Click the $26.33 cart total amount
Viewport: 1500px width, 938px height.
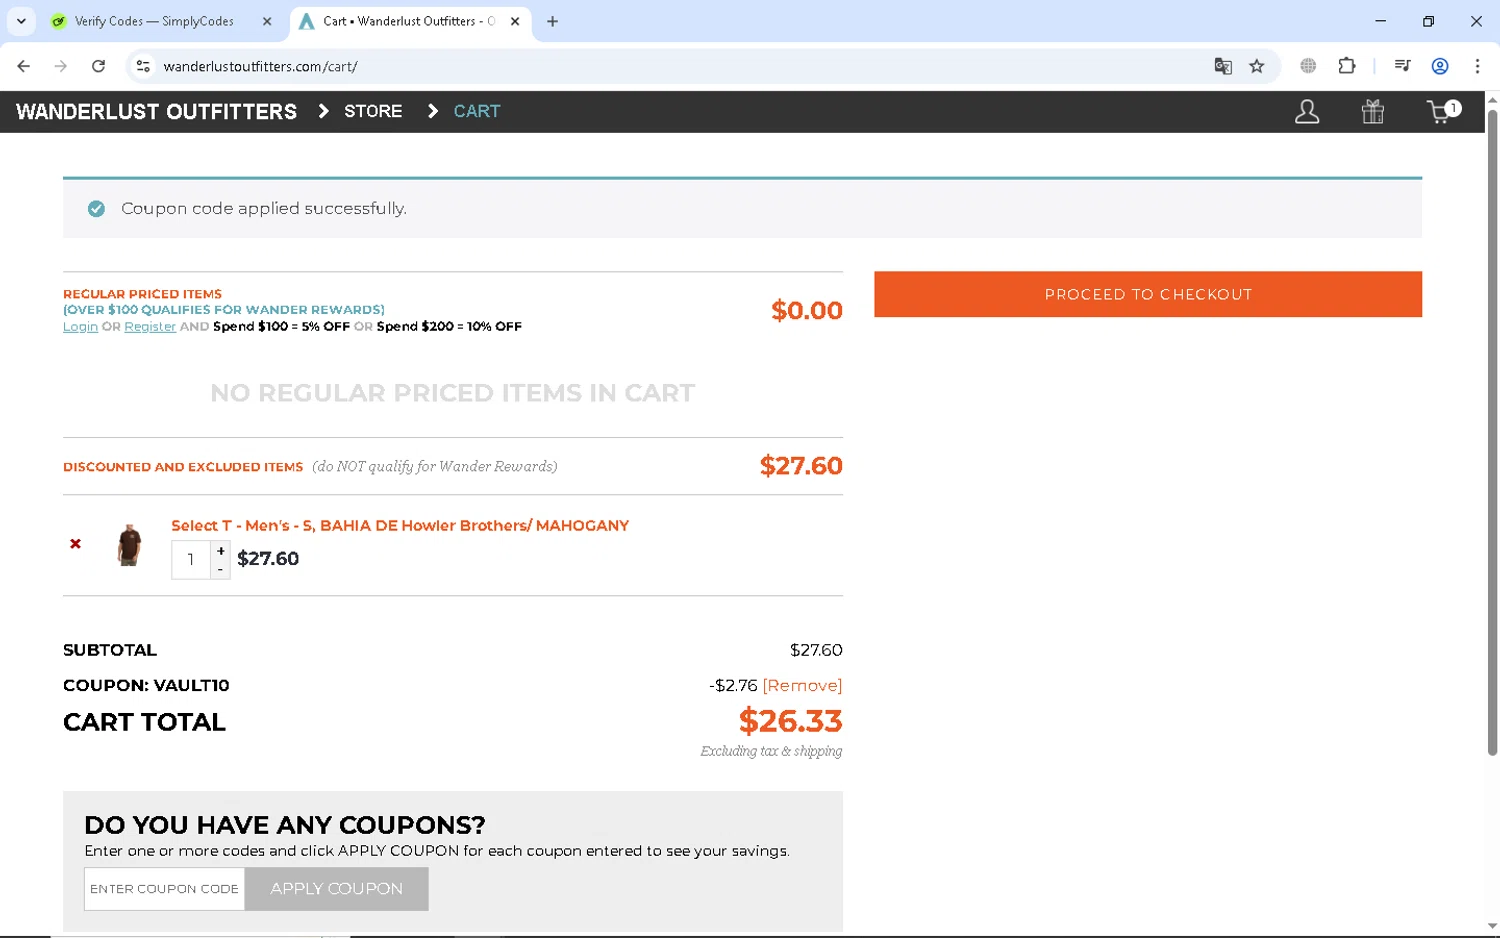(790, 721)
